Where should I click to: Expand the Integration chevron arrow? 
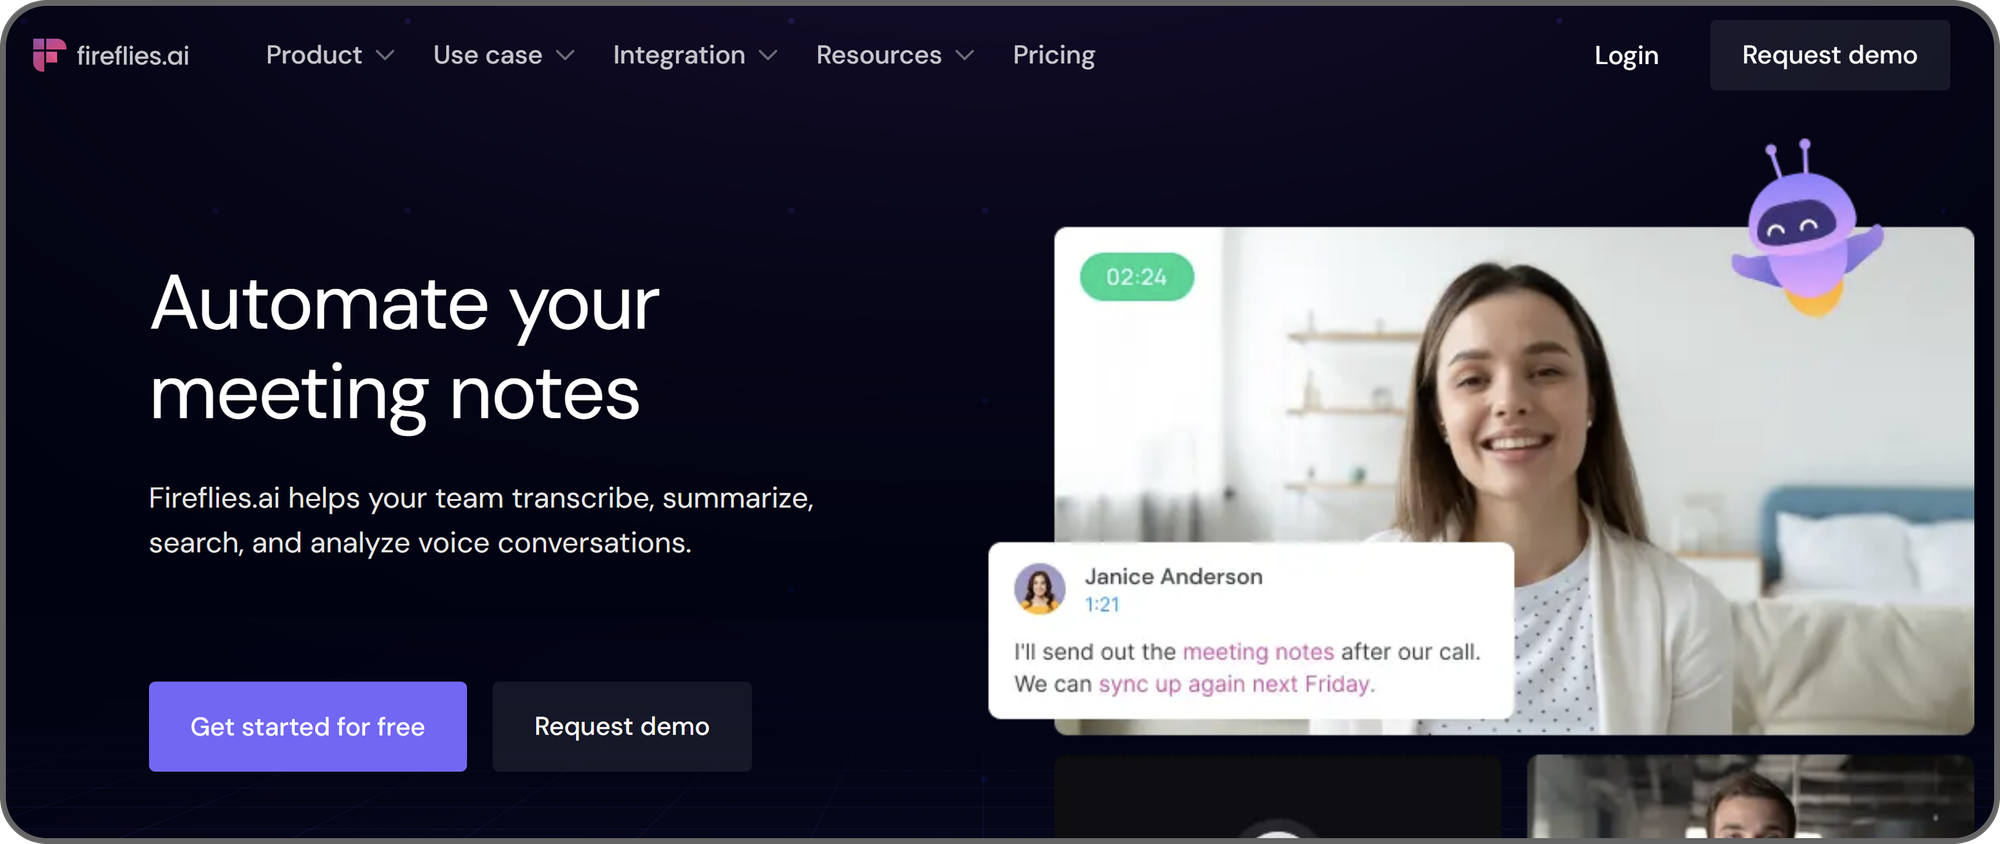[x=768, y=56]
